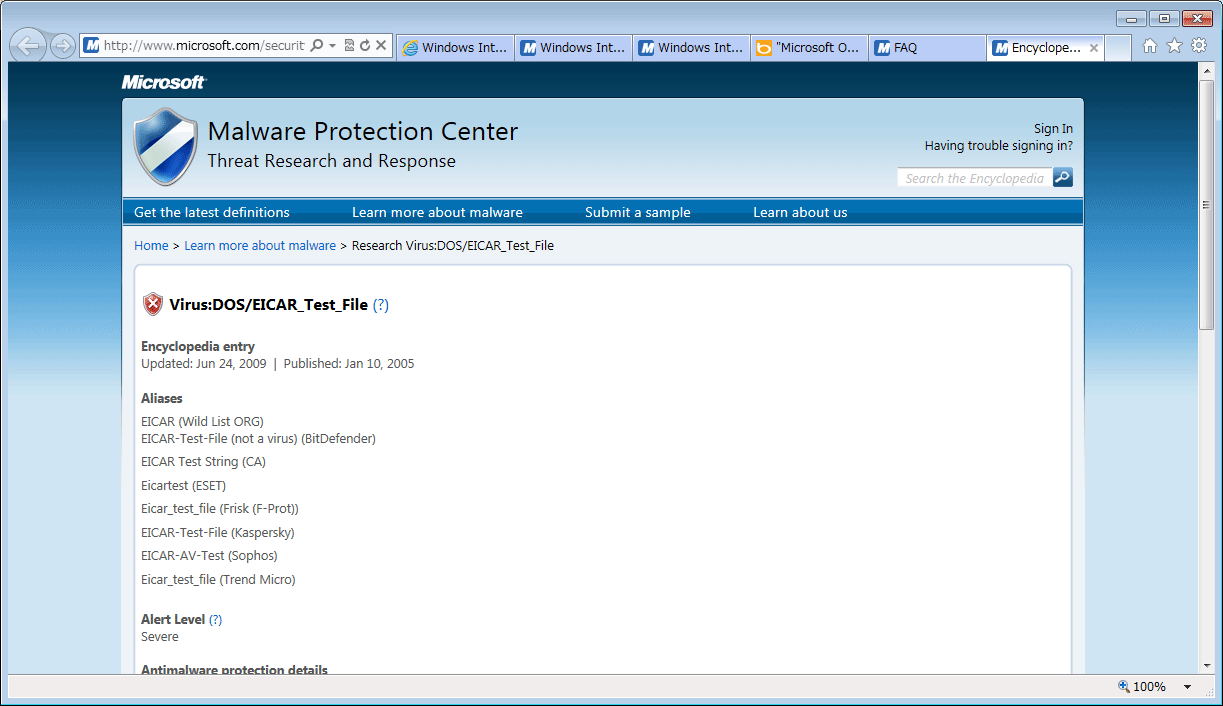Follow Learn more about malware breadcrumb link
The image size is (1223, 706).
[260, 245]
